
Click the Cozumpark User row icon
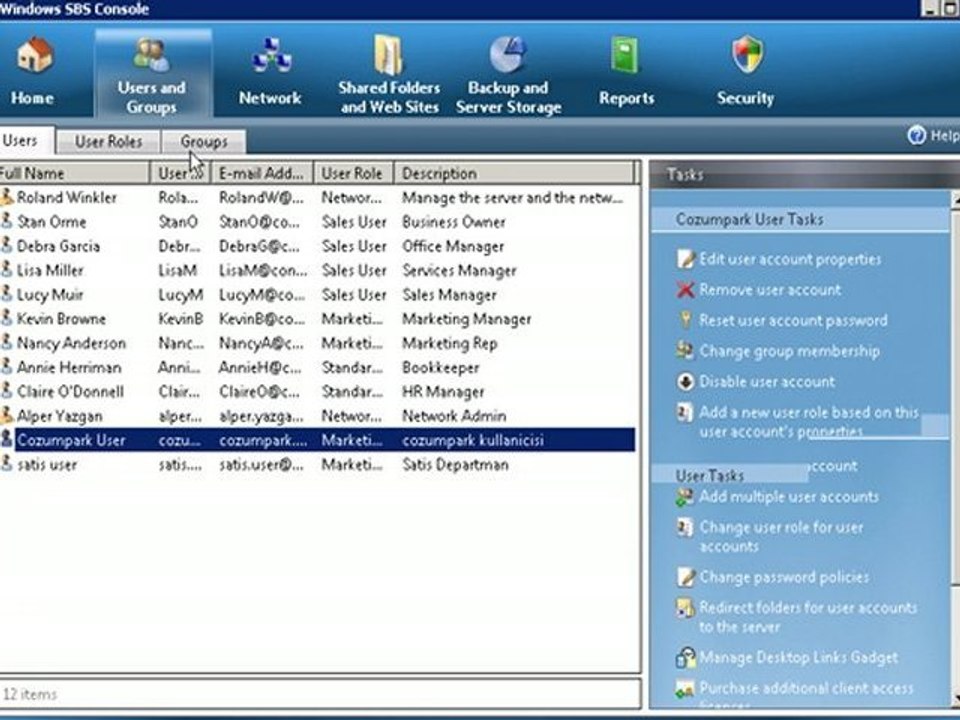[6, 440]
